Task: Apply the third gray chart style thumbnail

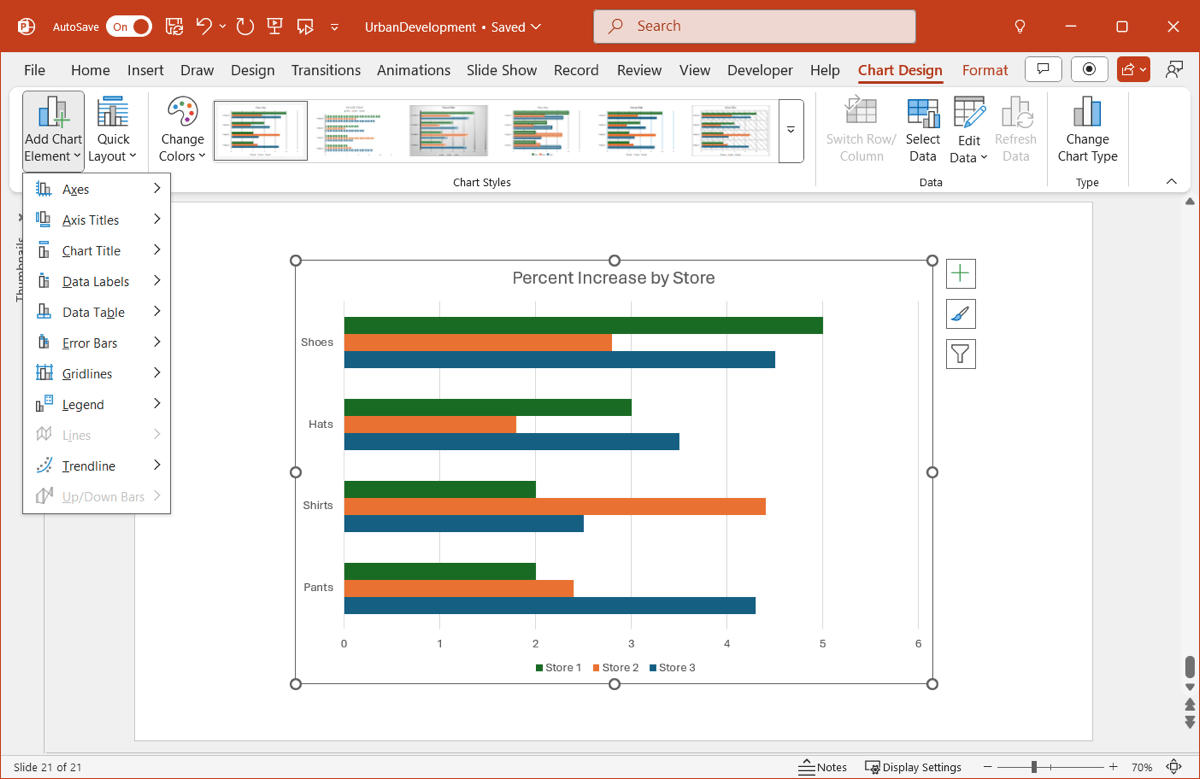Action: point(449,131)
